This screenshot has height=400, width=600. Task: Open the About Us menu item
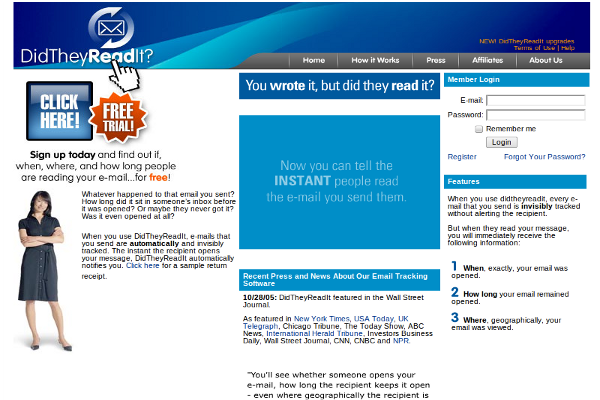(546, 60)
